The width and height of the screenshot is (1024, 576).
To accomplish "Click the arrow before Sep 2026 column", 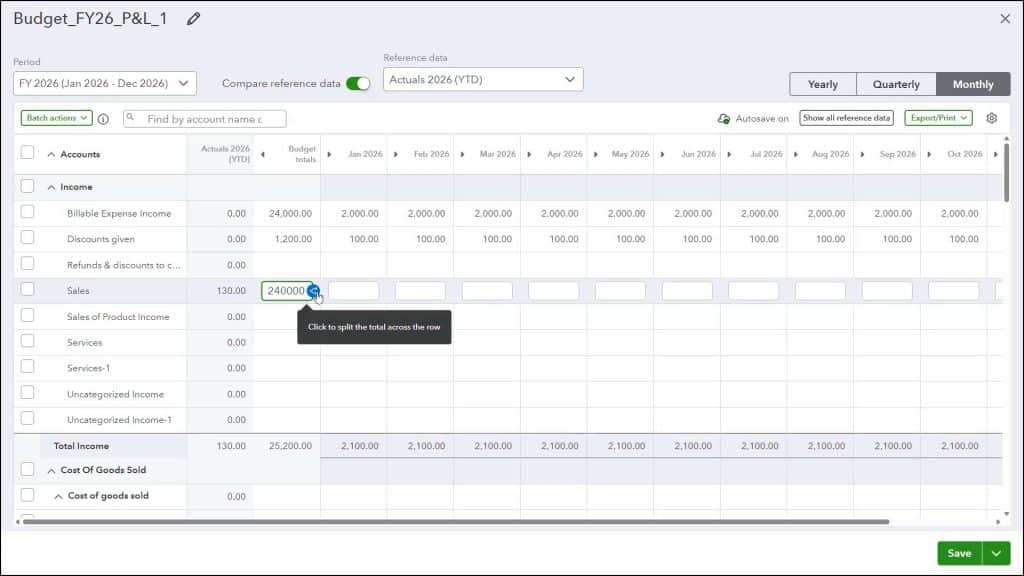I will (x=862, y=155).
